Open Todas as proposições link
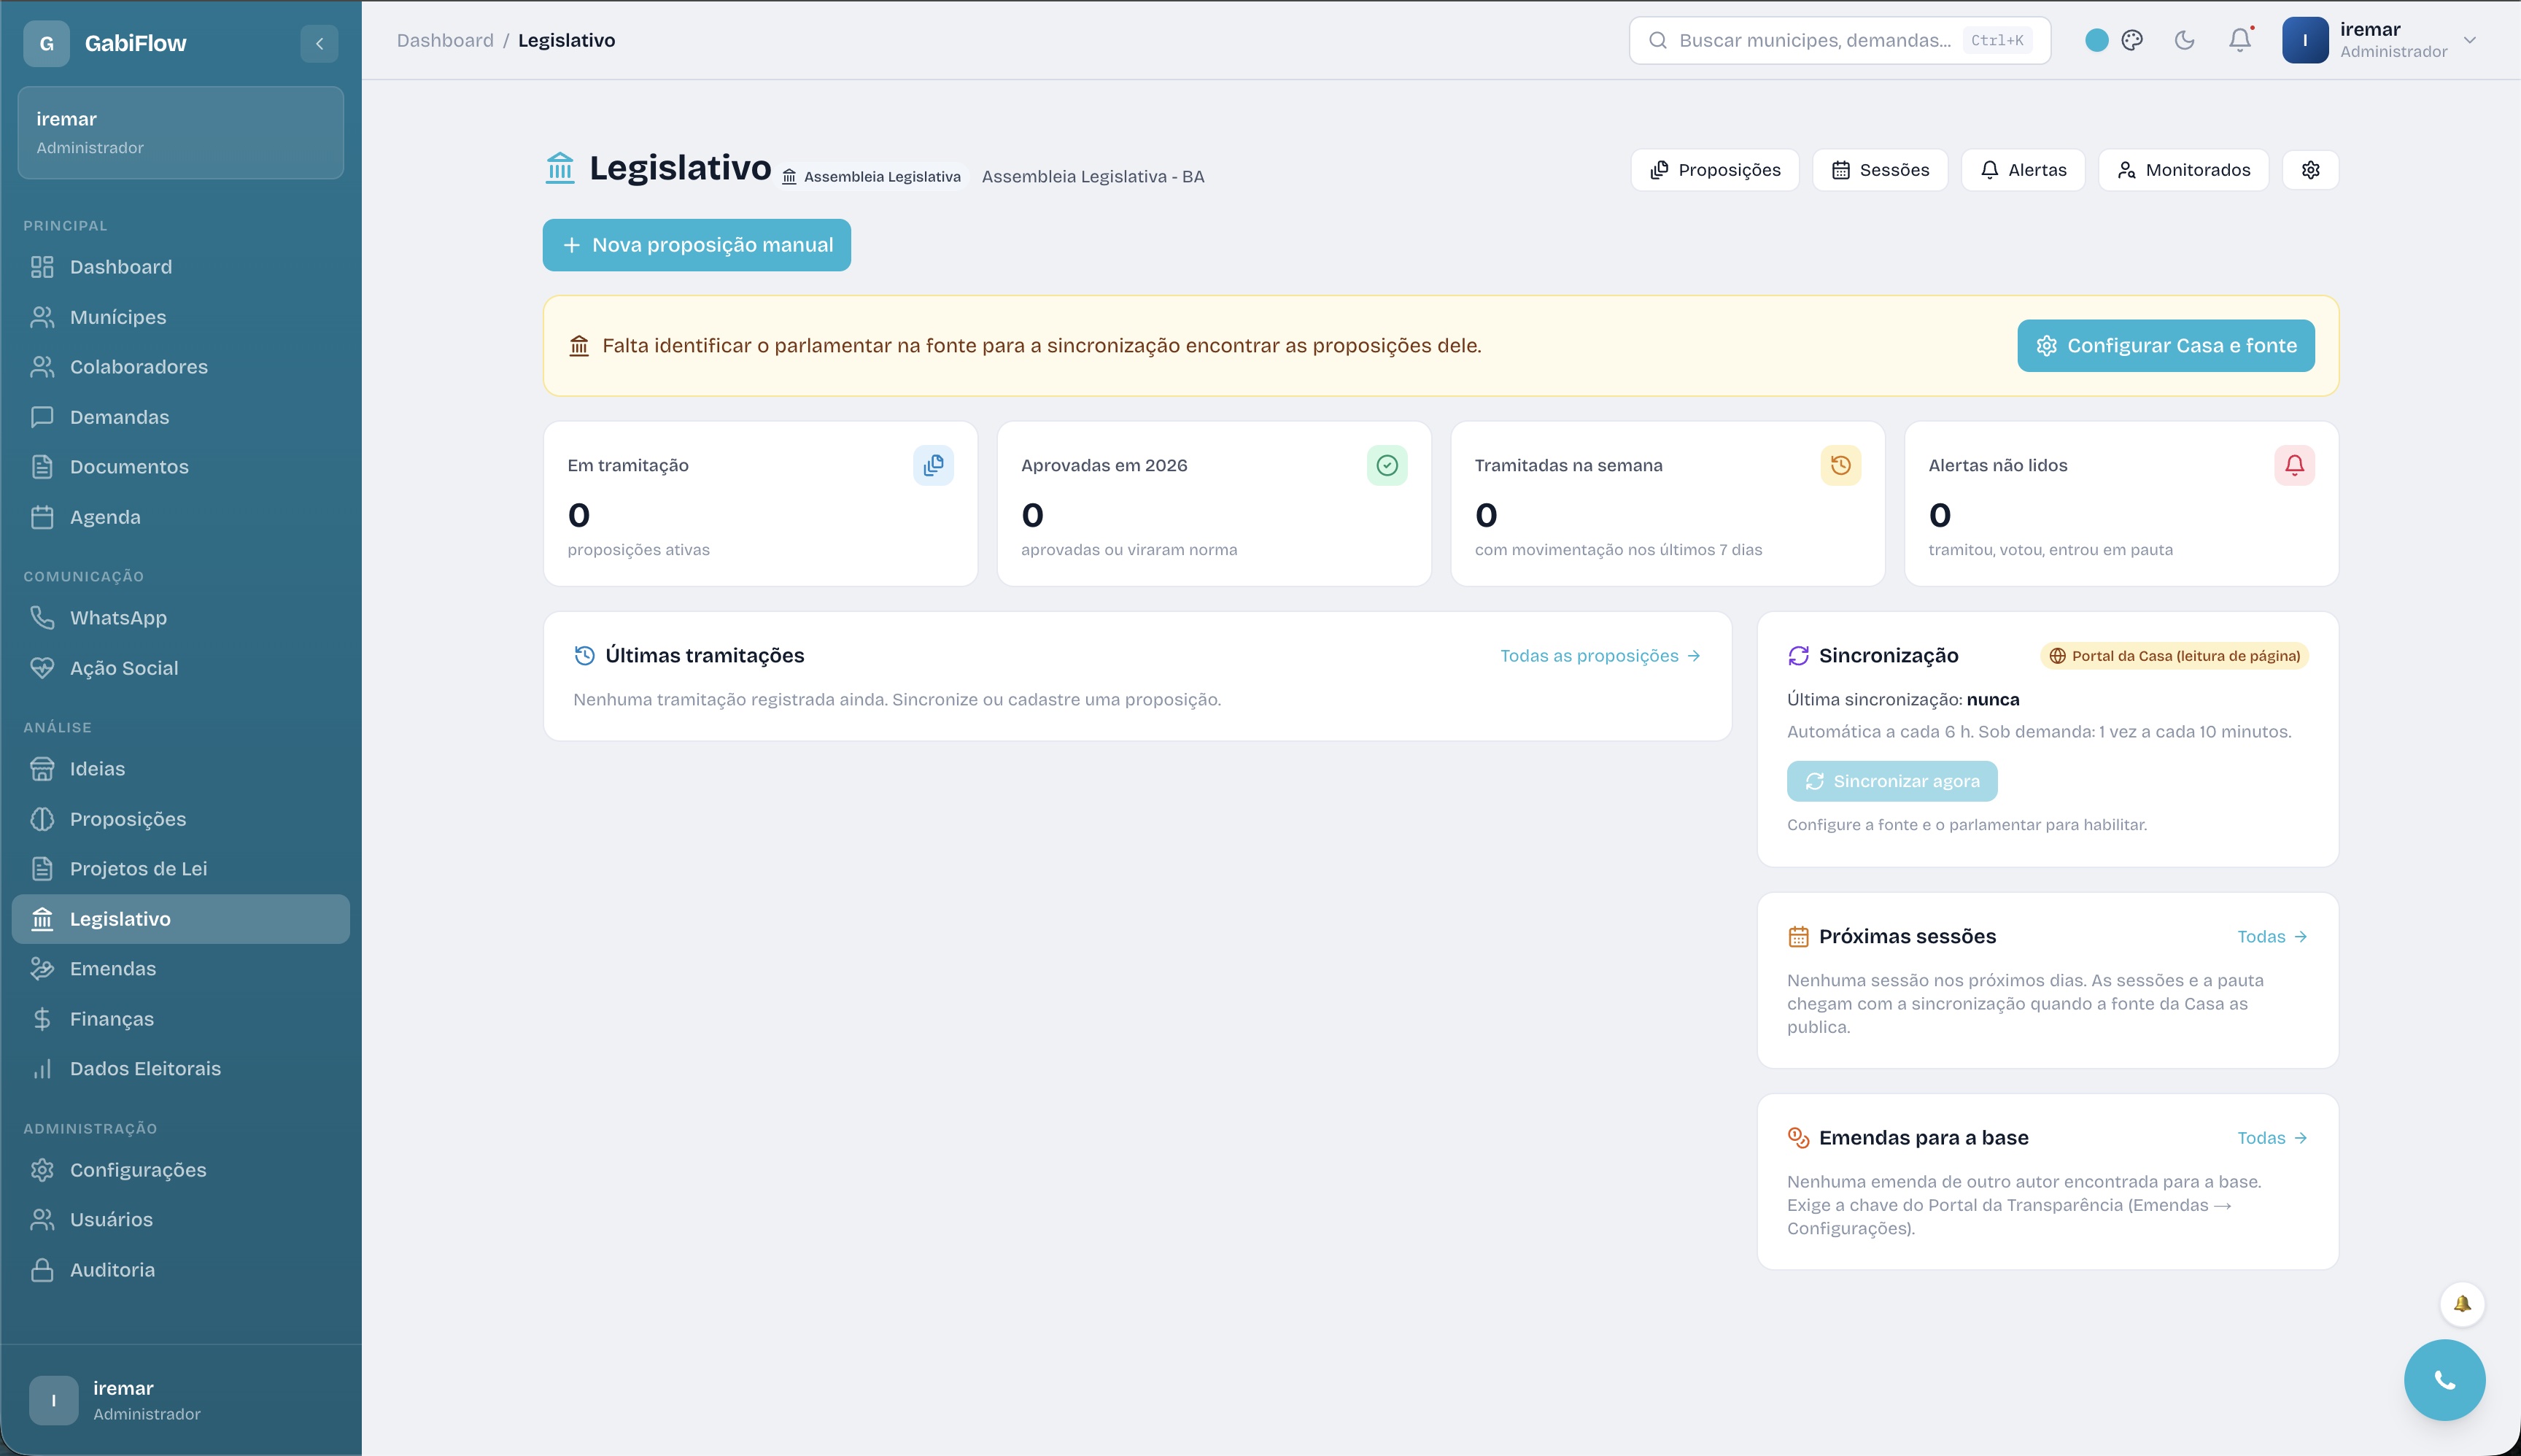 [x=1600, y=656]
